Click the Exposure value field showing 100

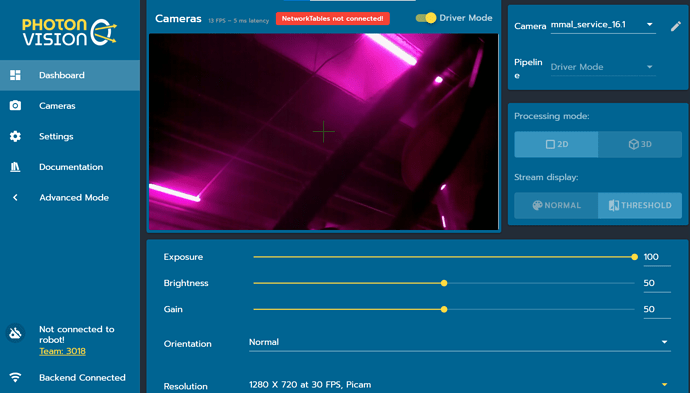pos(657,257)
